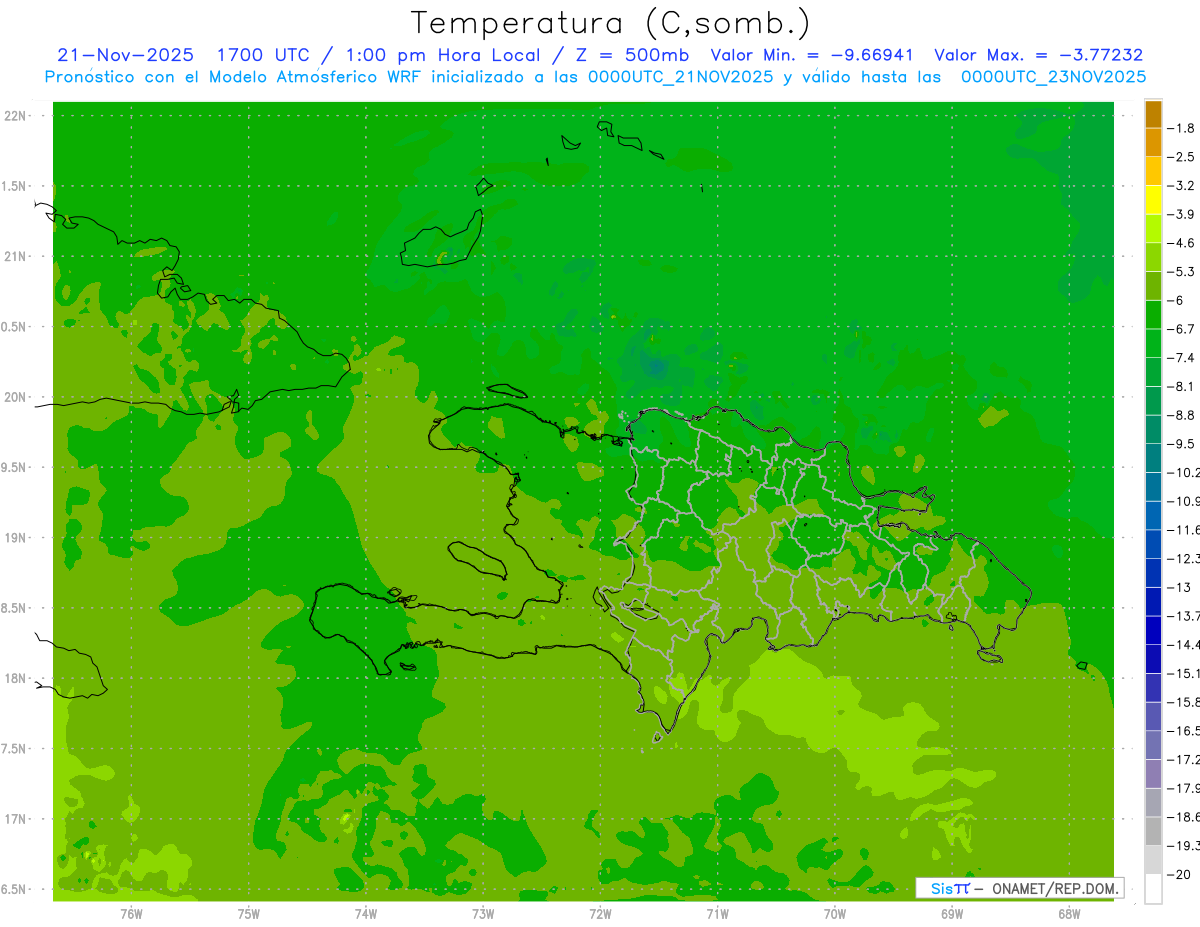
Task: Click "Valor Max. = -3.77232" value
Action: tap(1038, 55)
